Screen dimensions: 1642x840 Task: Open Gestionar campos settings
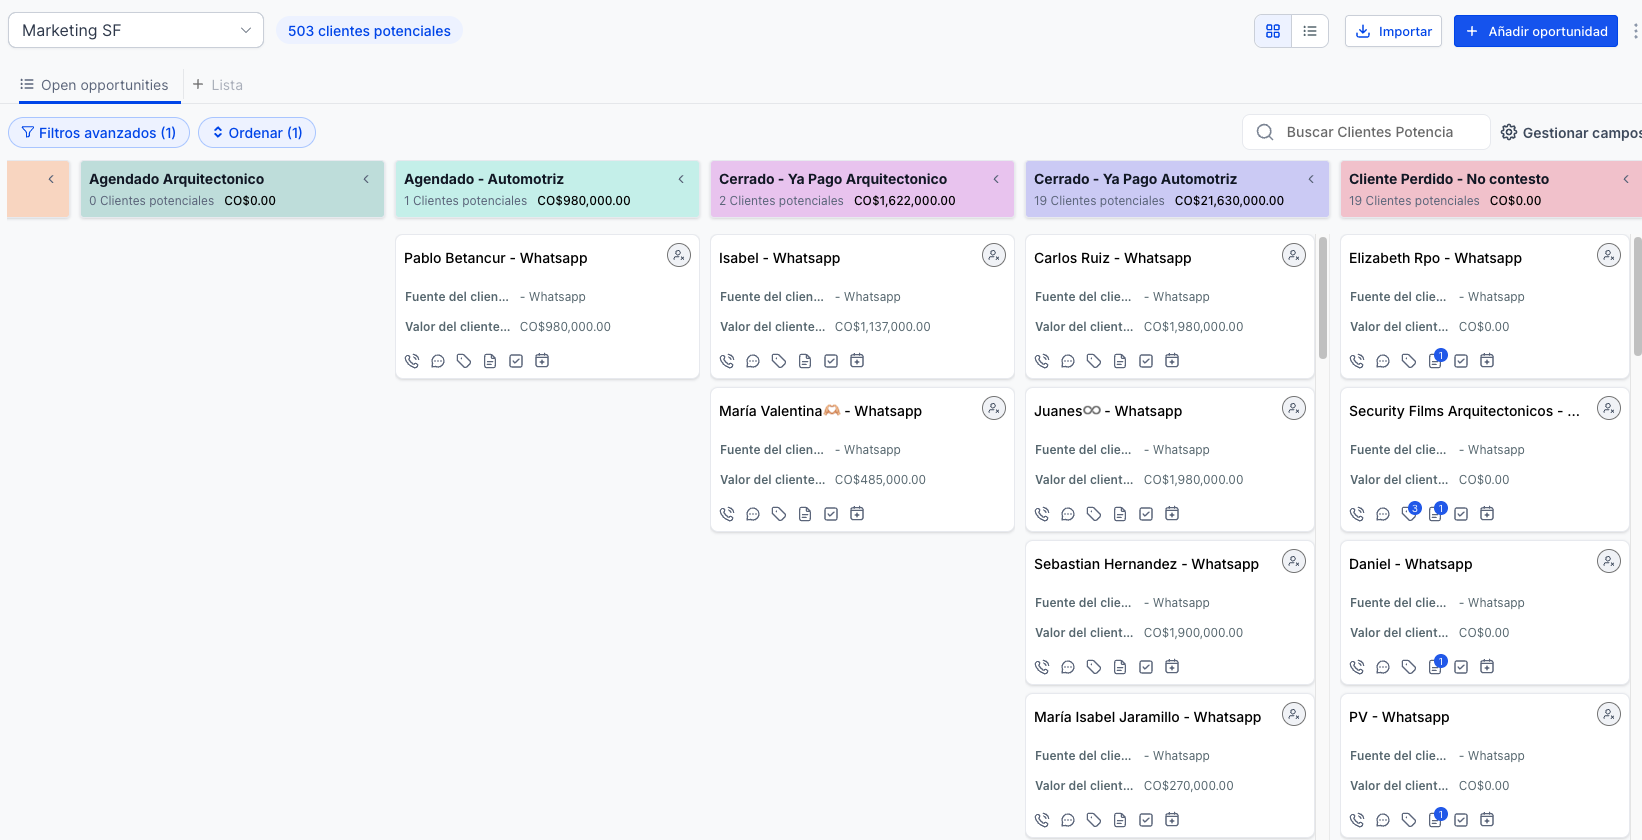click(x=1570, y=133)
